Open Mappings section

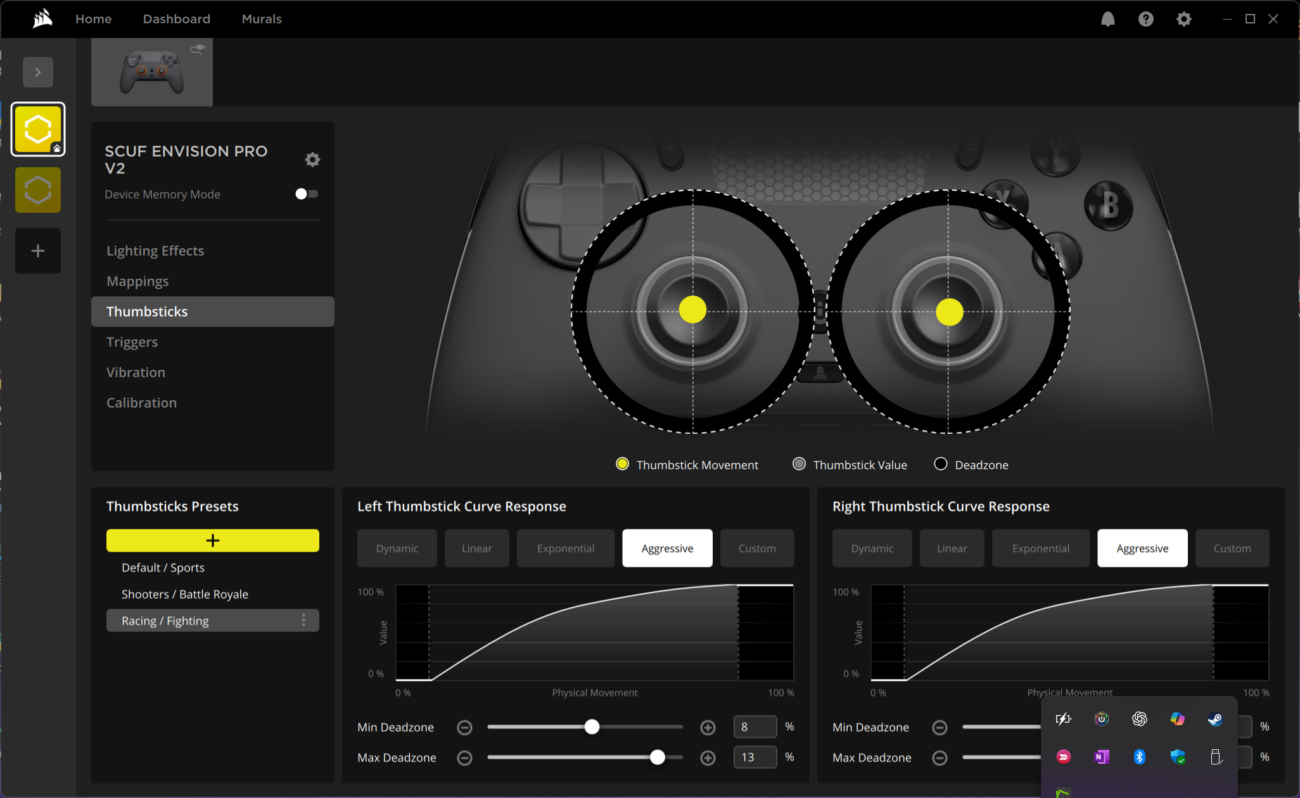click(x=138, y=281)
